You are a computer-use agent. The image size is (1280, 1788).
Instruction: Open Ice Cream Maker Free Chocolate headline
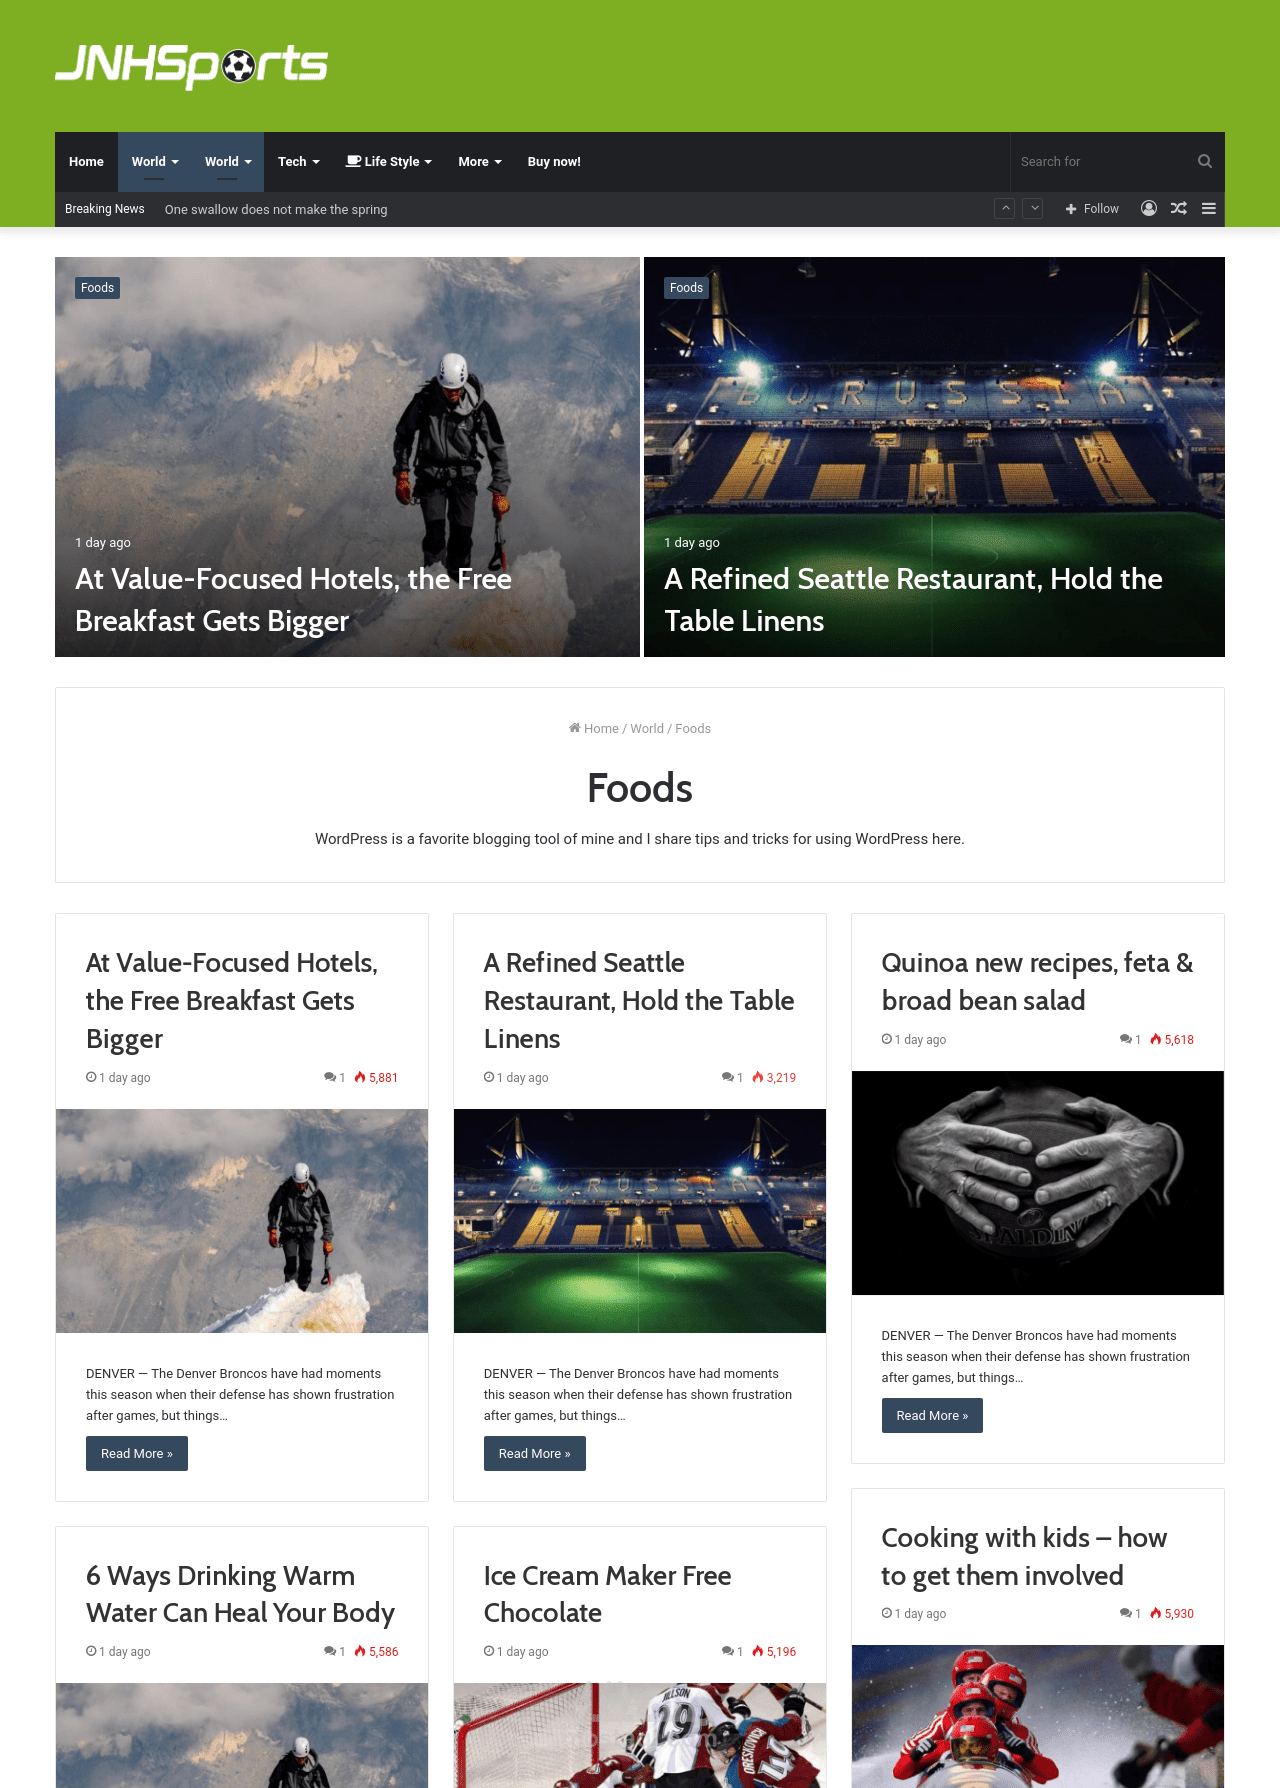coord(607,1594)
